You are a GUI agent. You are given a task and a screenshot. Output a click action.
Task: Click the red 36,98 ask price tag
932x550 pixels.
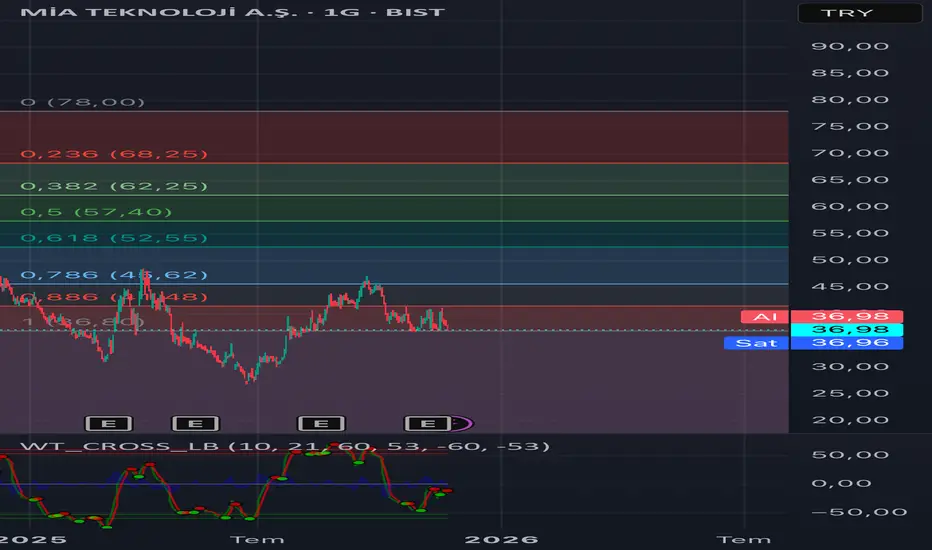tap(847, 316)
